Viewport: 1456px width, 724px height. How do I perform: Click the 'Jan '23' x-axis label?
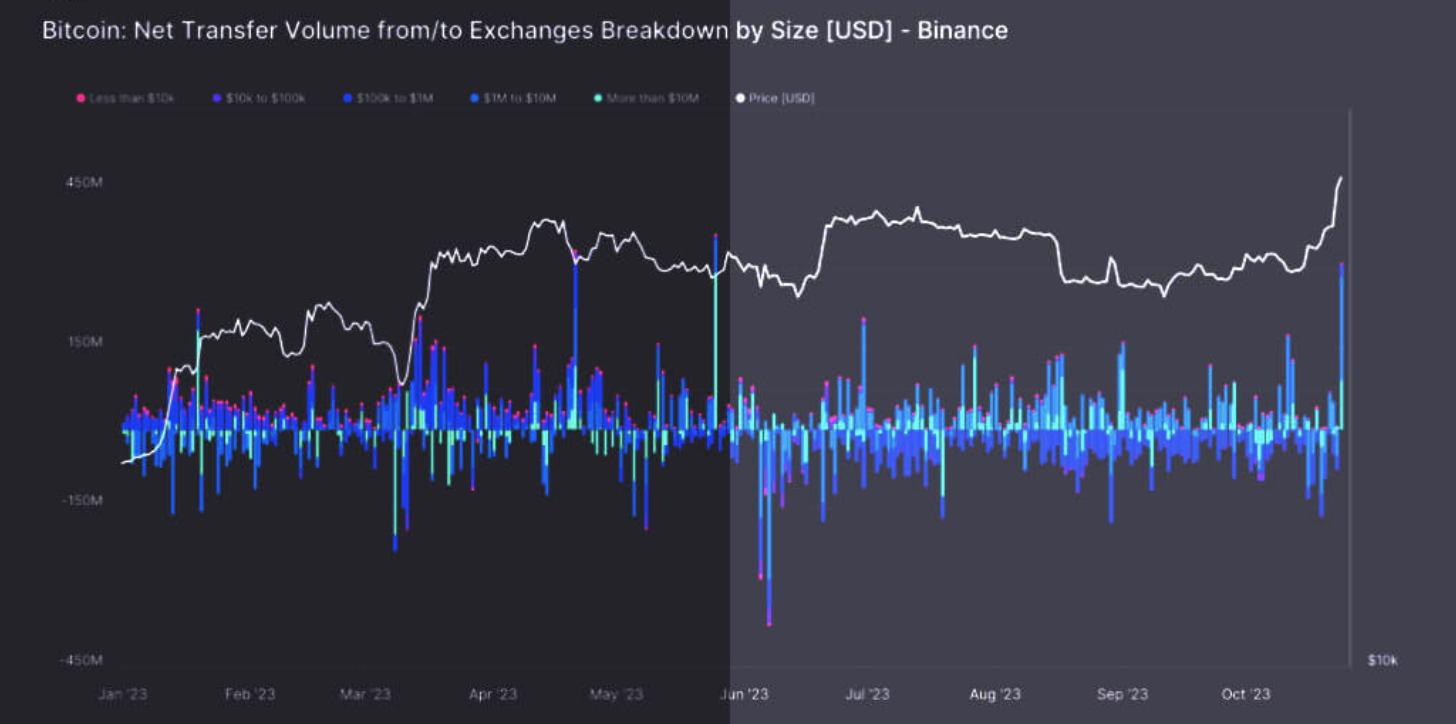[123, 694]
